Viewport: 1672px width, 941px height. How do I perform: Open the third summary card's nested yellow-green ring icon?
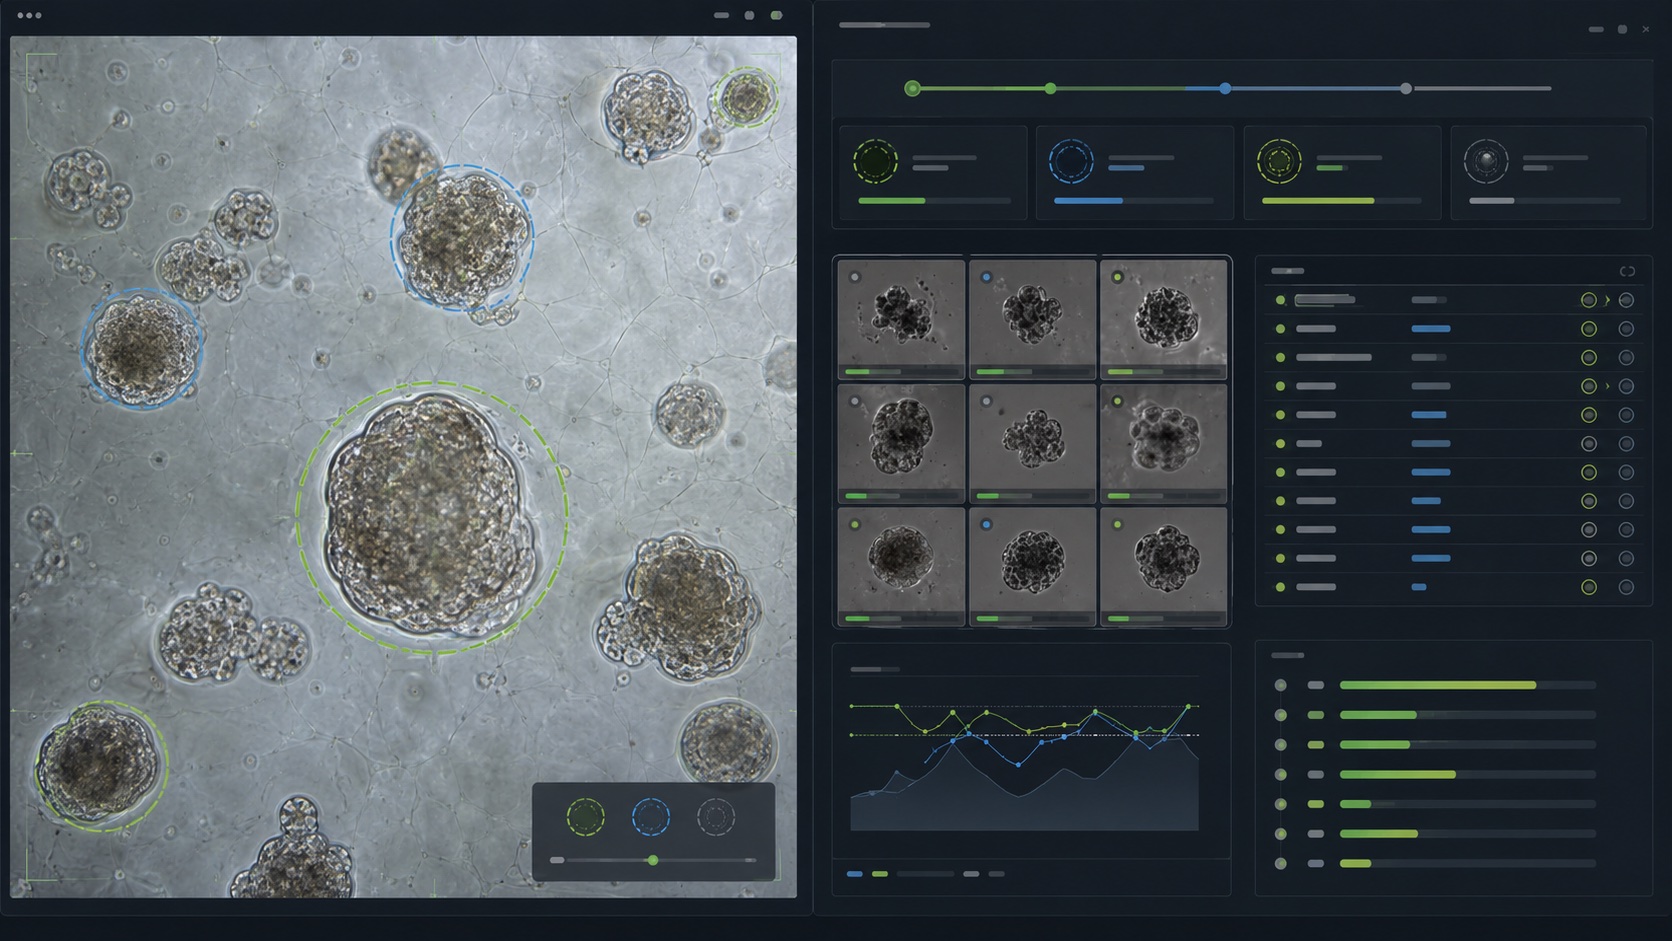tap(1279, 161)
